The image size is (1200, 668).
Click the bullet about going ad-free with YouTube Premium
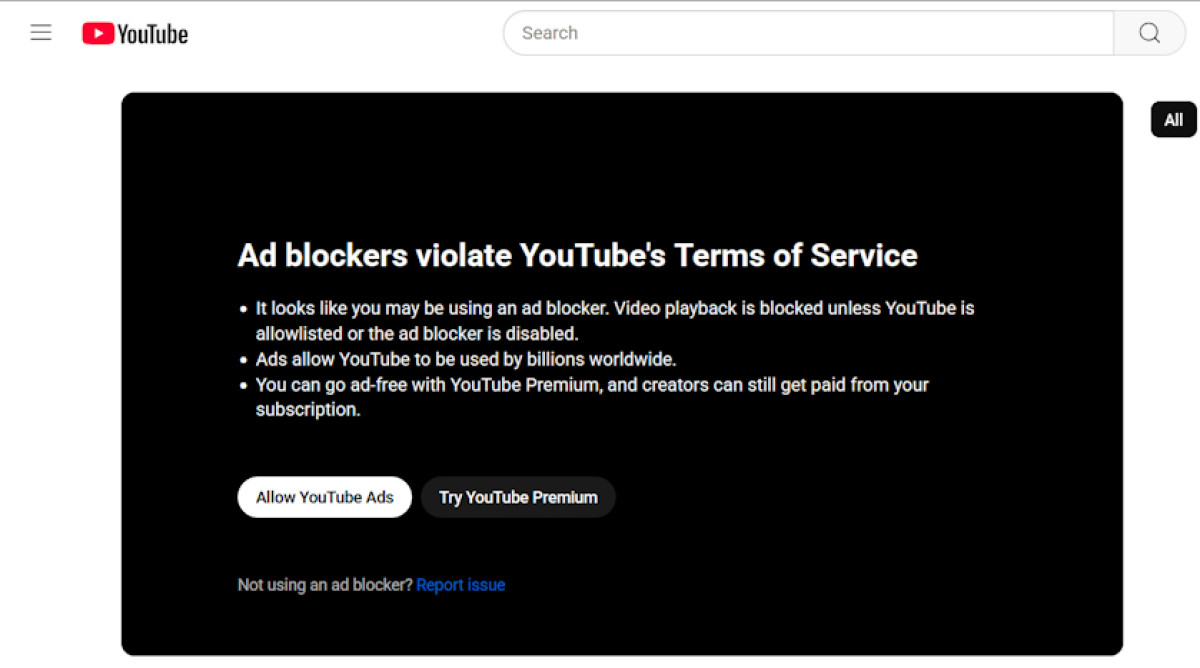click(x=592, y=397)
